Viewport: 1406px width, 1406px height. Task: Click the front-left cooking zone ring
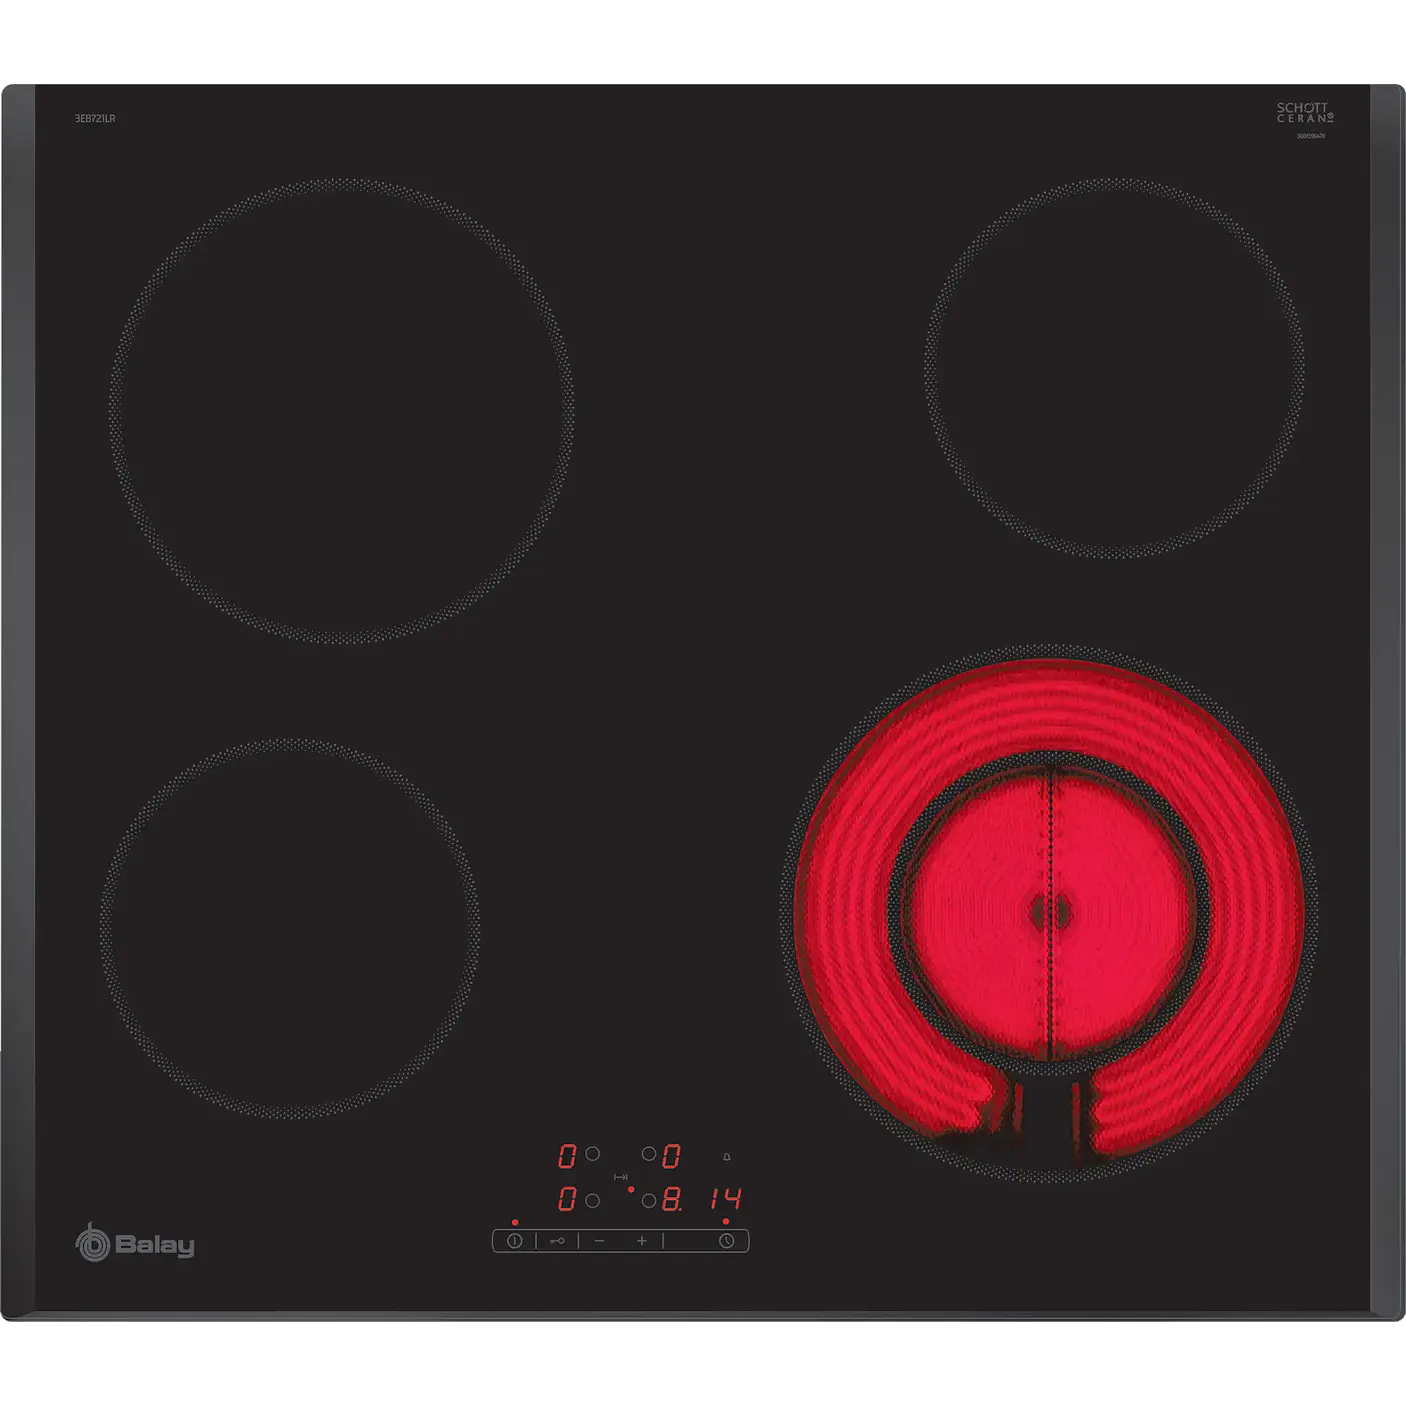[290, 928]
